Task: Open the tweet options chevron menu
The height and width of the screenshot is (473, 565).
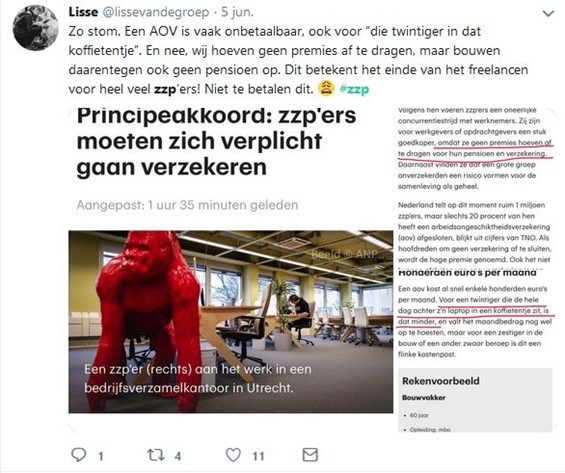Action: (x=548, y=14)
